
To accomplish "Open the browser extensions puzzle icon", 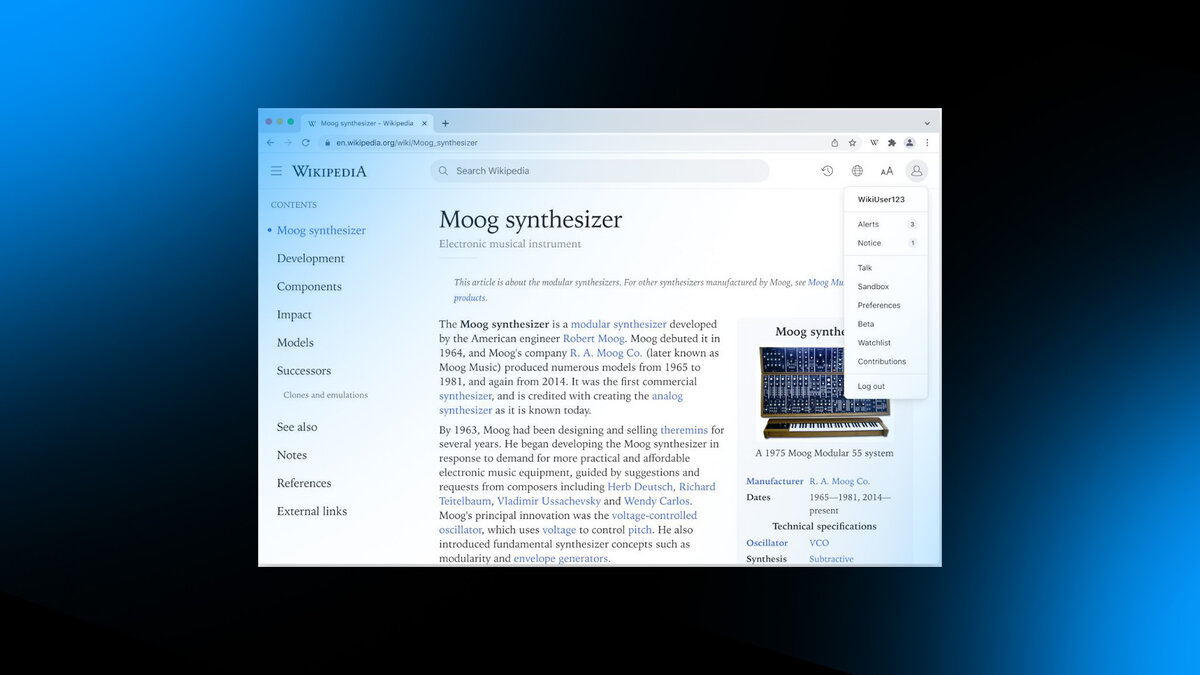I will click(x=892, y=143).
